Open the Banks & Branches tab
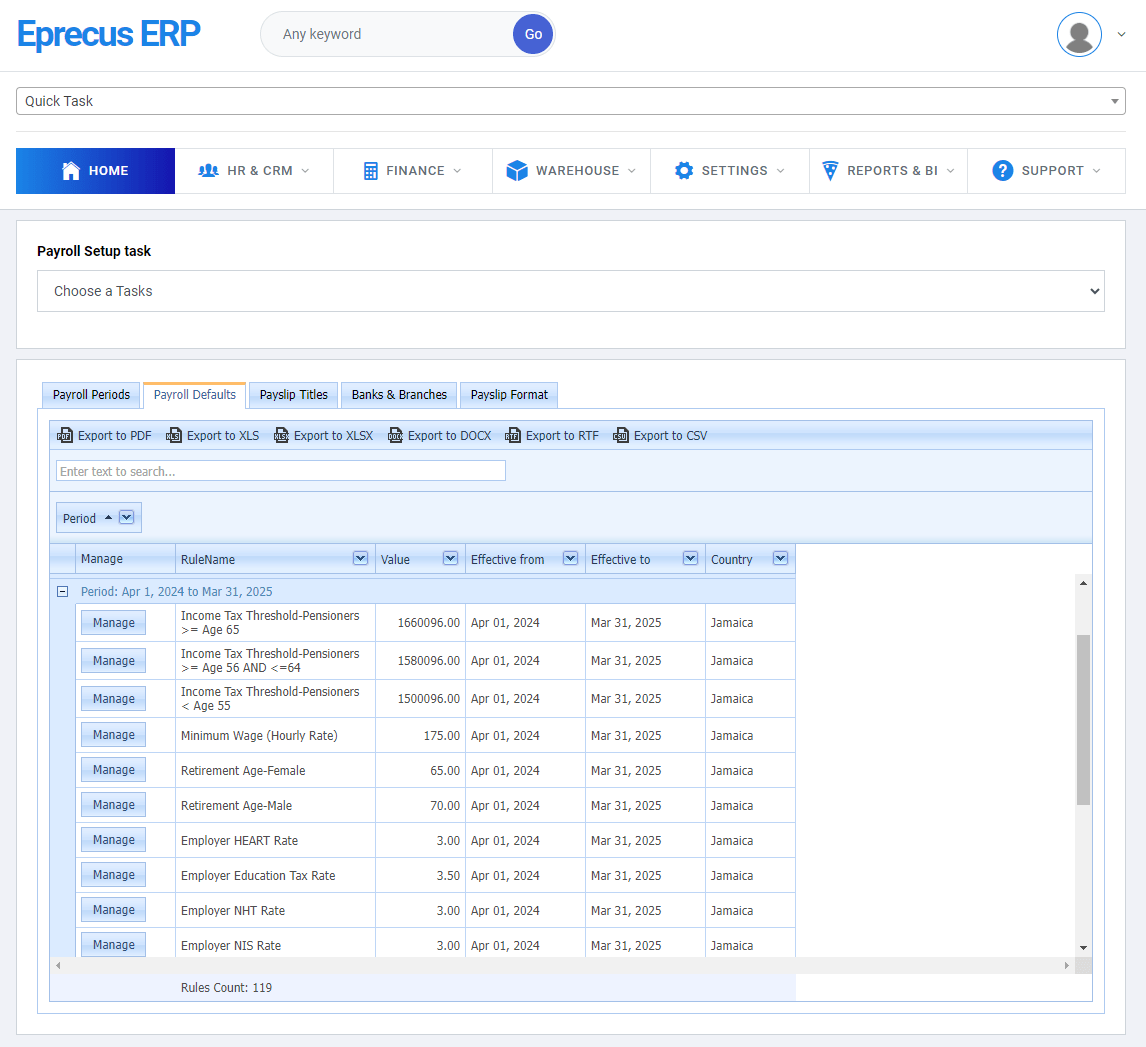Image resolution: width=1146 pixels, height=1047 pixels. pyautogui.click(x=399, y=395)
